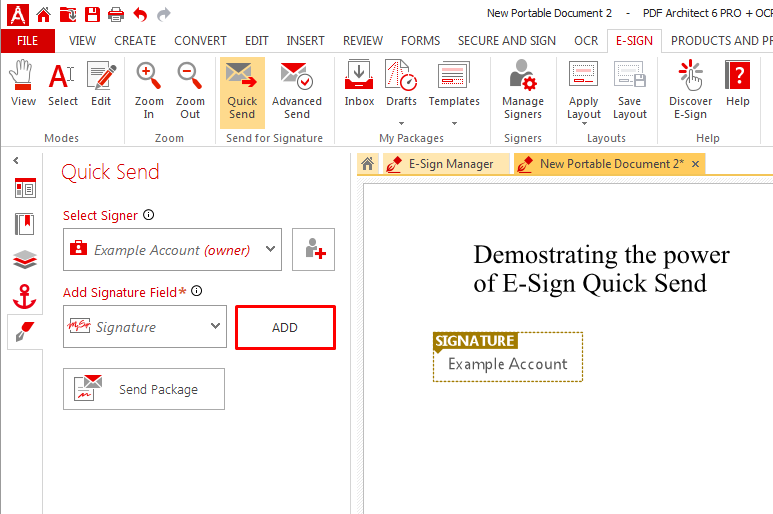Show info tooltip beside Add Signature Field
This screenshot has height=514, width=773.
point(197,291)
